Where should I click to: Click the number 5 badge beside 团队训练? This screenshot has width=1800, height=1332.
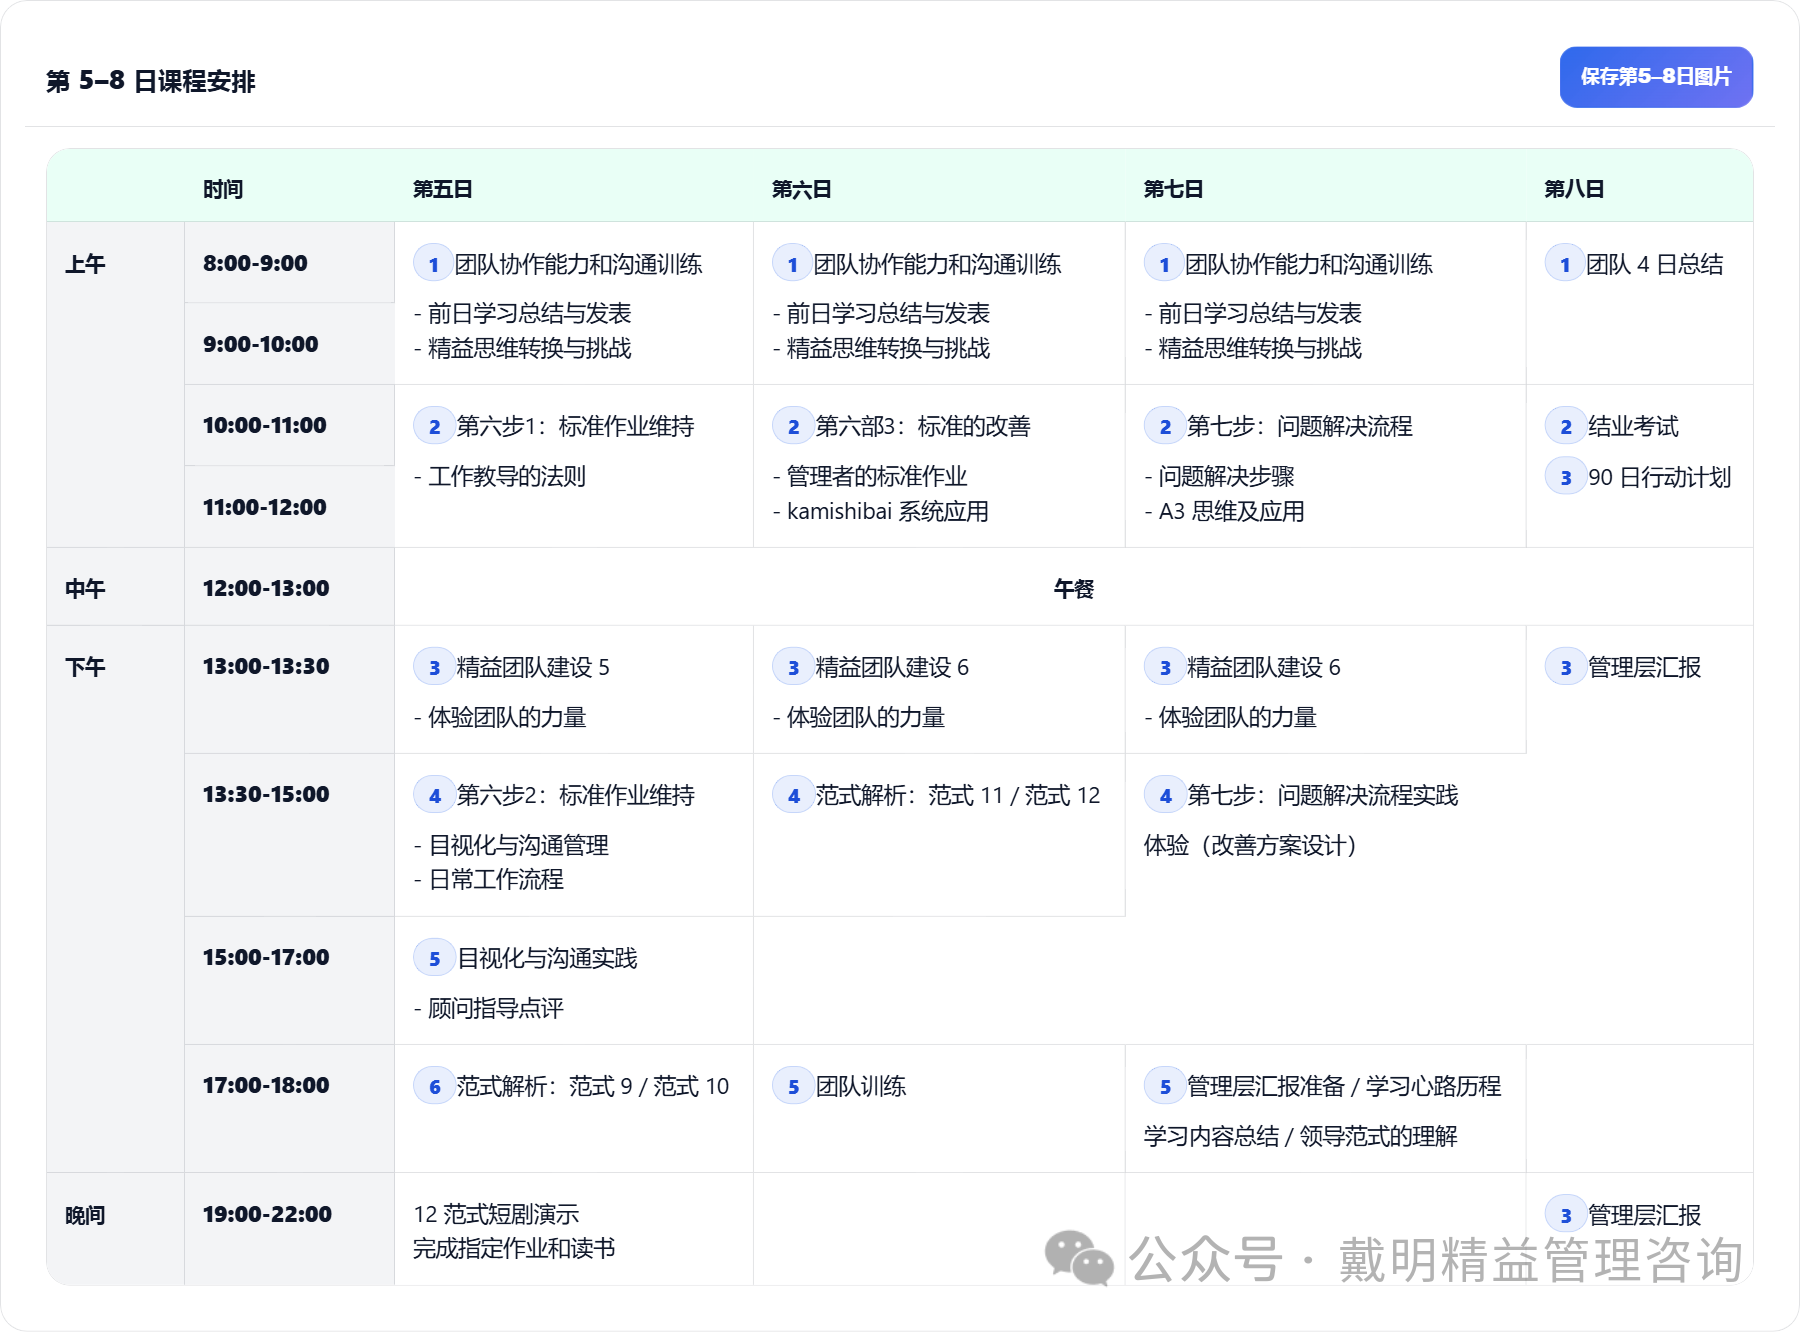click(x=793, y=1087)
